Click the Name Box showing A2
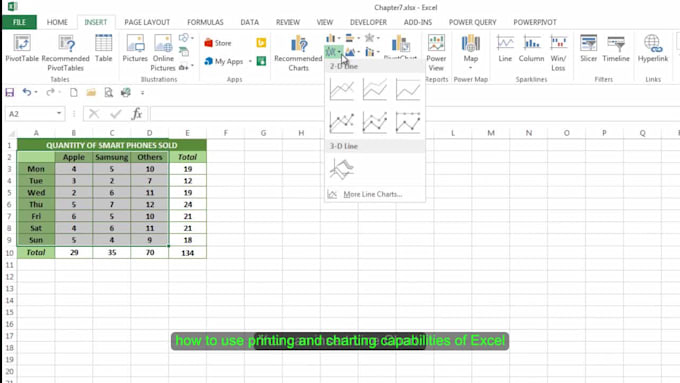 point(35,114)
